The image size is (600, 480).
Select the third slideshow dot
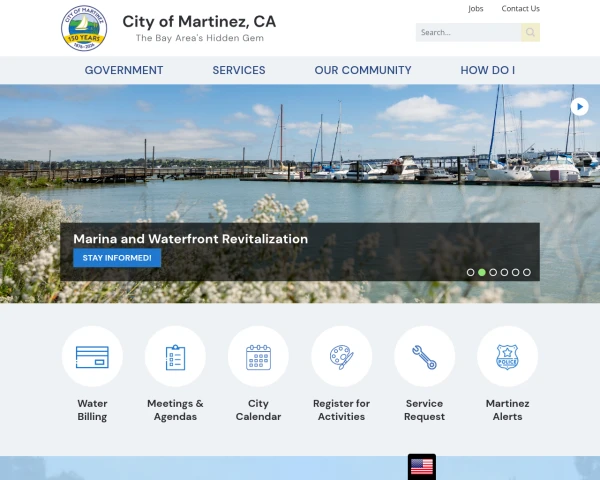pyautogui.click(x=493, y=272)
